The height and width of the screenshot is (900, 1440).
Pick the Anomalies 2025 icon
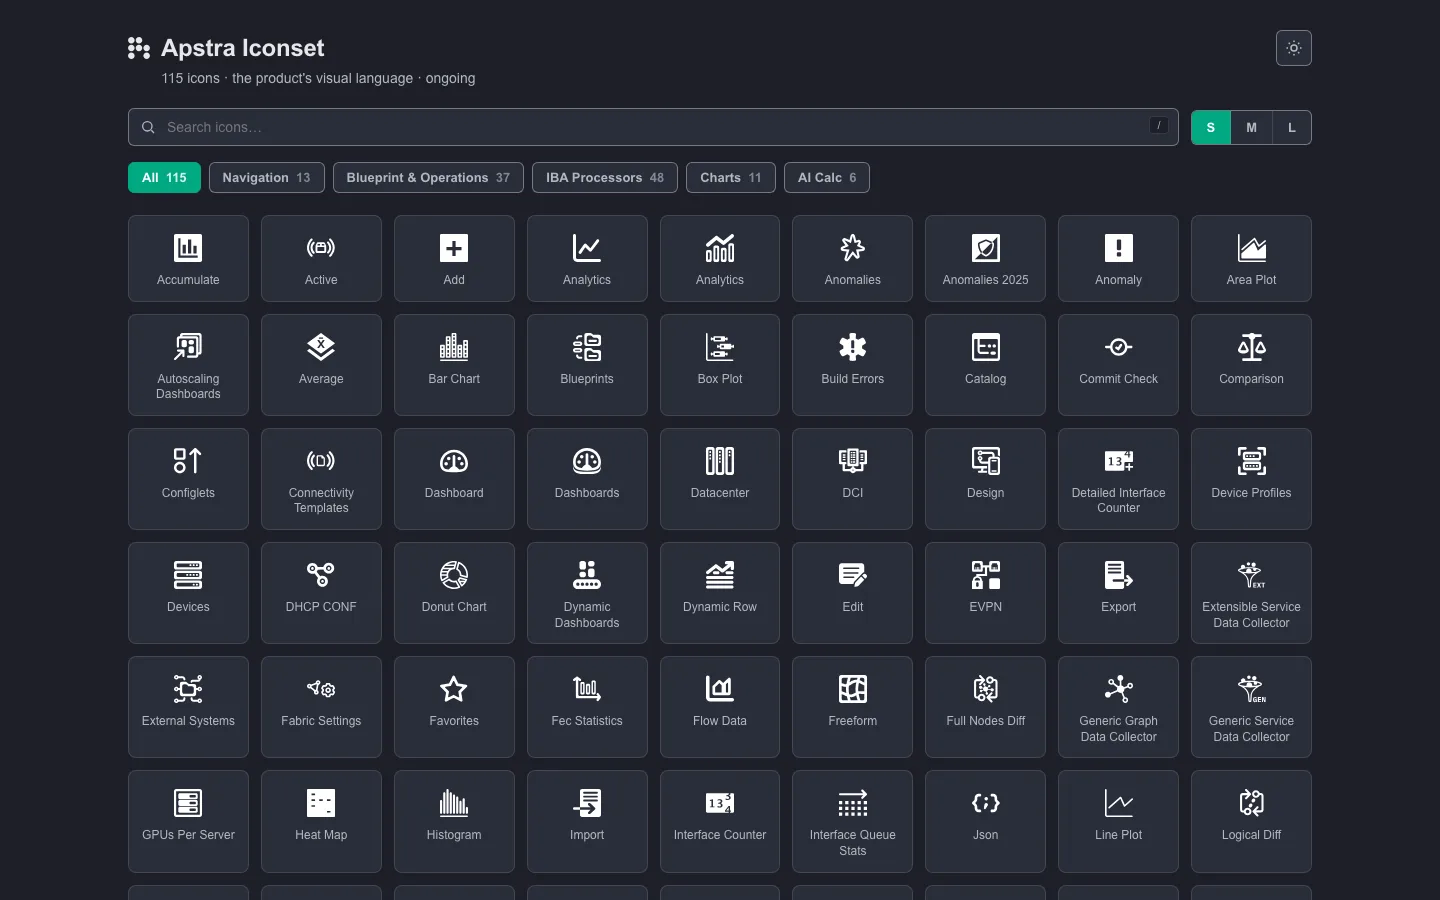pos(985,258)
